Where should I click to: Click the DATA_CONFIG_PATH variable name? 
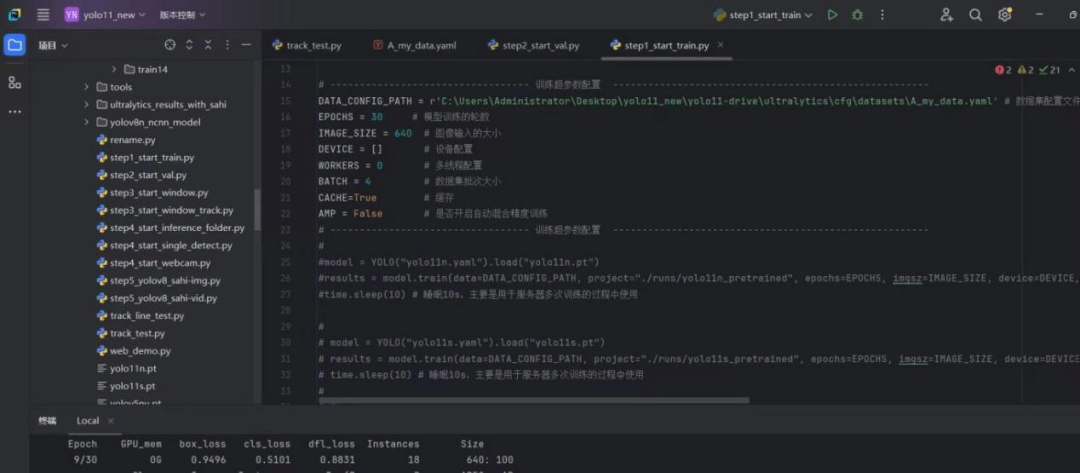[365, 101]
